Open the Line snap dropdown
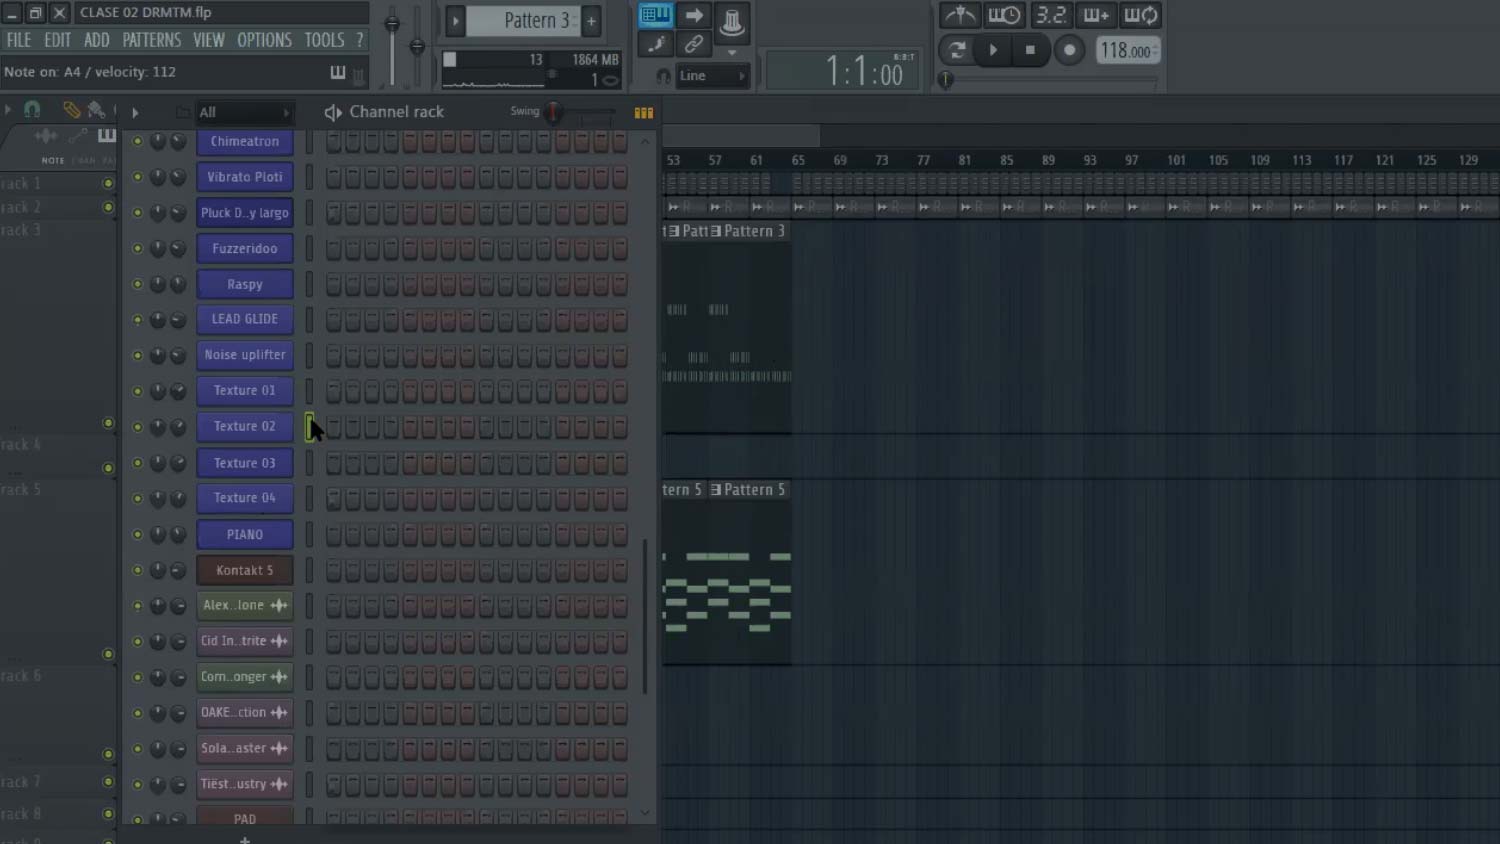 pos(712,76)
